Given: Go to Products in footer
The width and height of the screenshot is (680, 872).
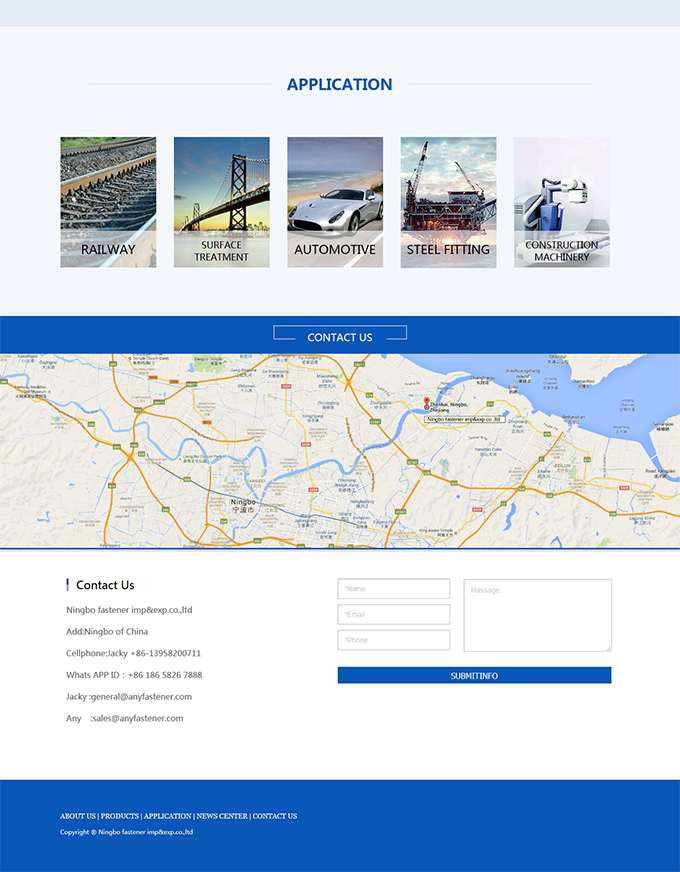Looking at the screenshot, I should [x=120, y=816].
